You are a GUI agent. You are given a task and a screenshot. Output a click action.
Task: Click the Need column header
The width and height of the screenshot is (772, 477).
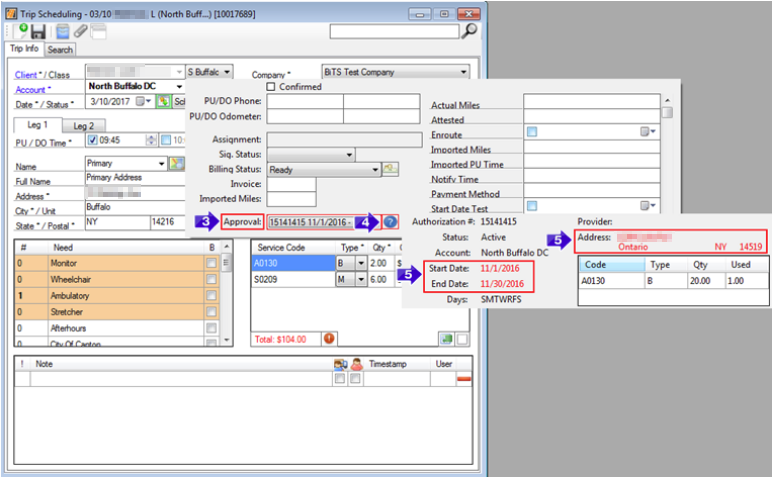point(126,248)
